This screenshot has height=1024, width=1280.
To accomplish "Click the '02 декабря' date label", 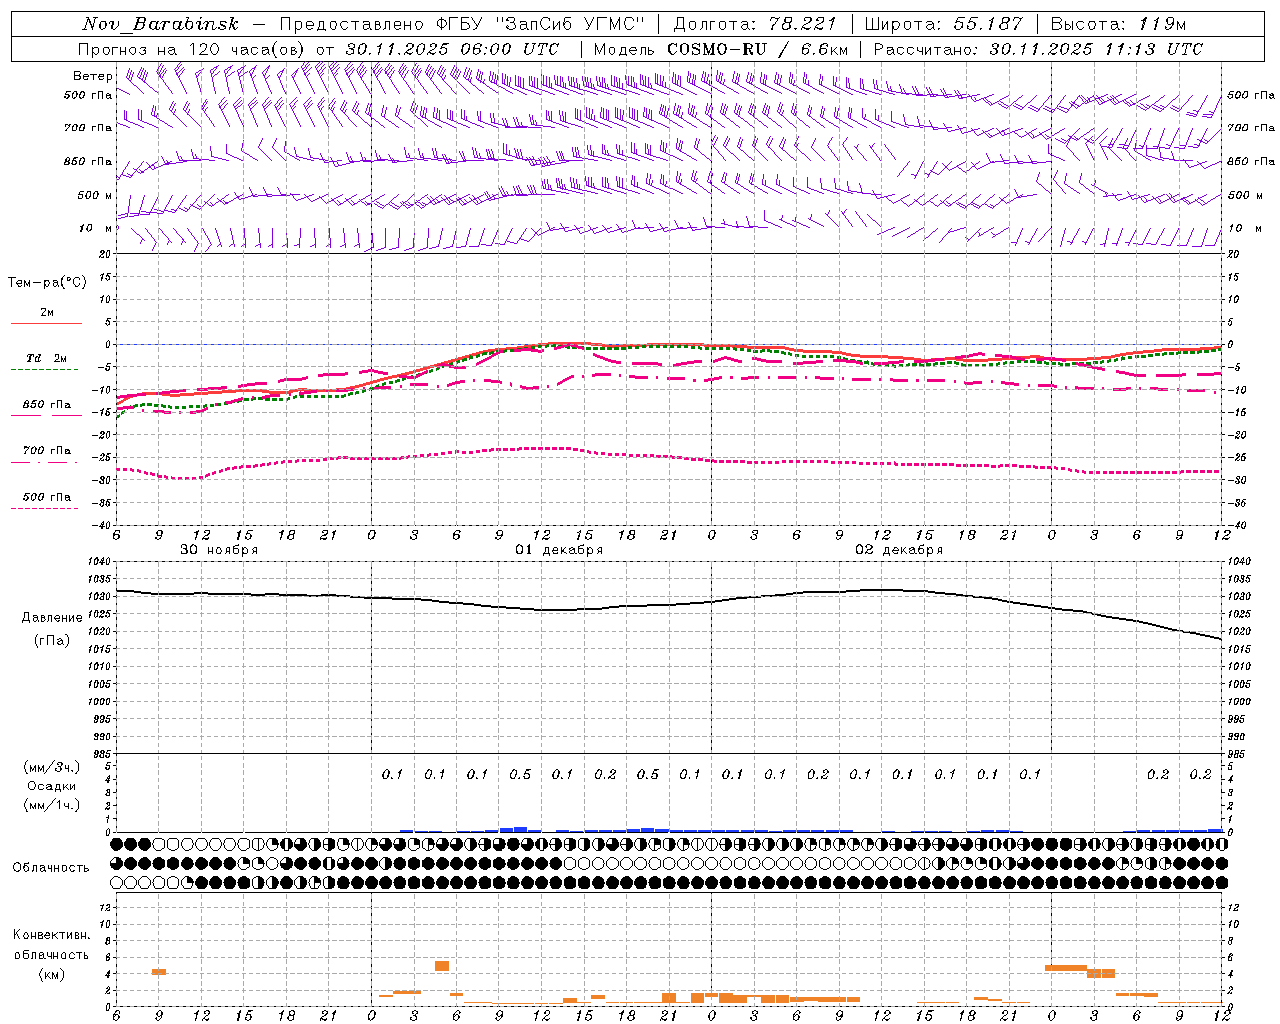I will pyautogui.click(x=899, y=550).
